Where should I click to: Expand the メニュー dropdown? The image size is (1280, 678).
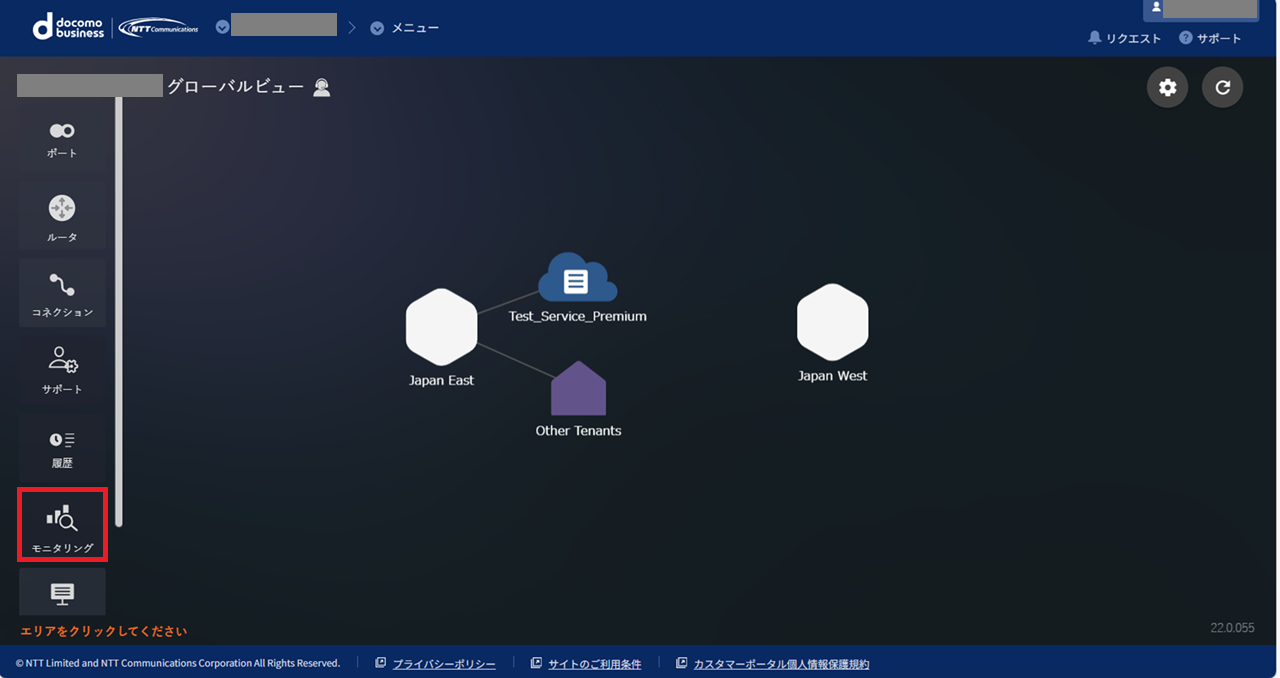pyautogui.click(x=405, y=28)
